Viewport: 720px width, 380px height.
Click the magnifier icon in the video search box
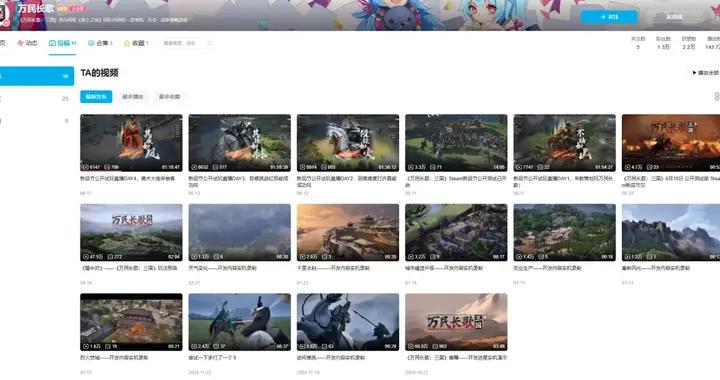(x=210, y=43)
